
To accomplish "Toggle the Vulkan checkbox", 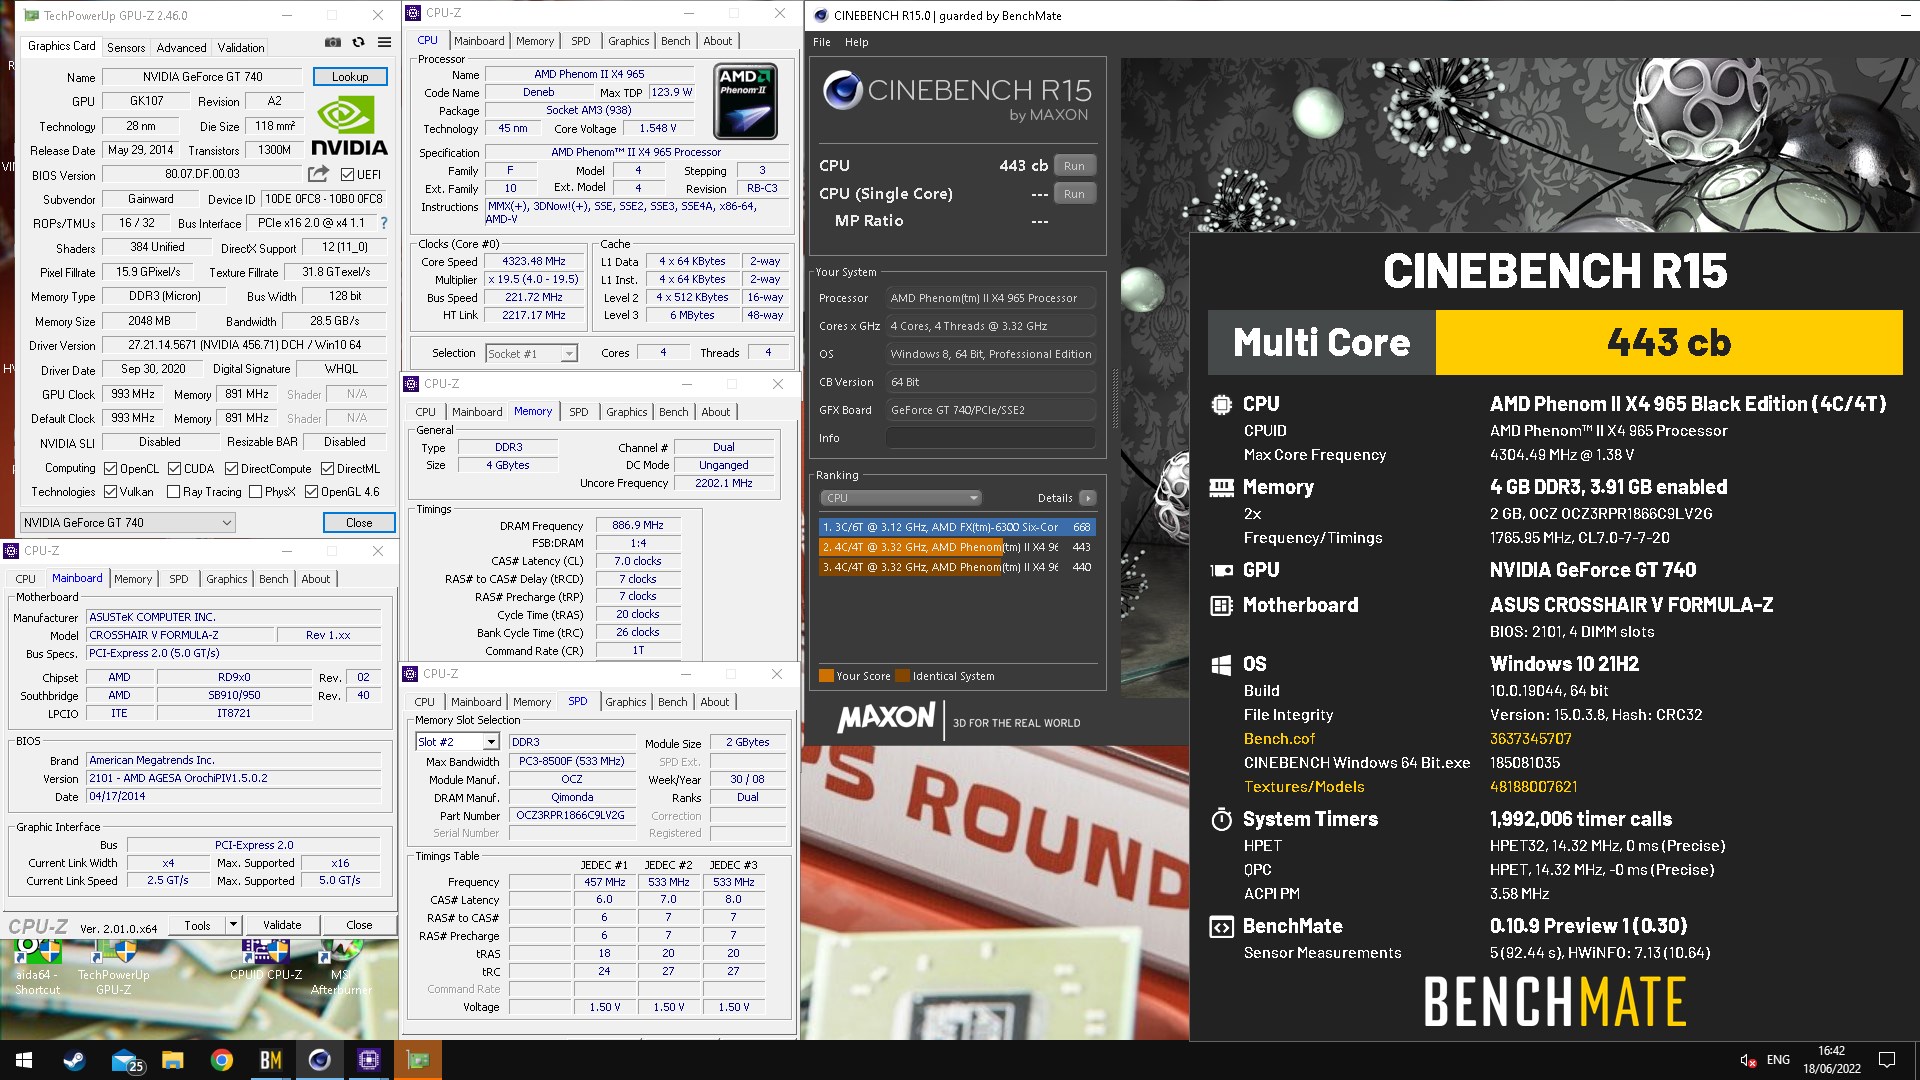I will (x=110, y=492).
